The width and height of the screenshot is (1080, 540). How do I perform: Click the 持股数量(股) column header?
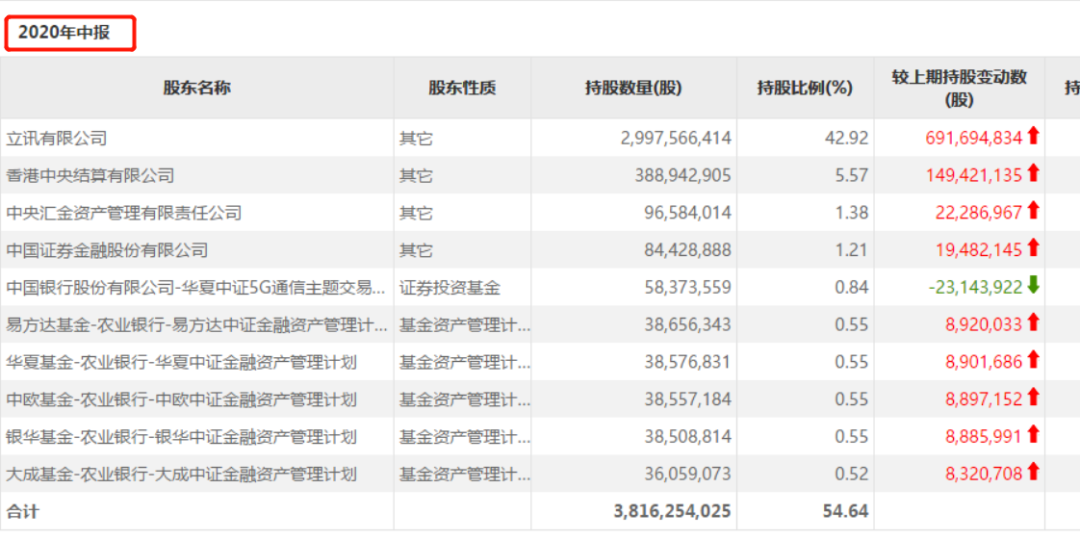[x=633, y=87]
